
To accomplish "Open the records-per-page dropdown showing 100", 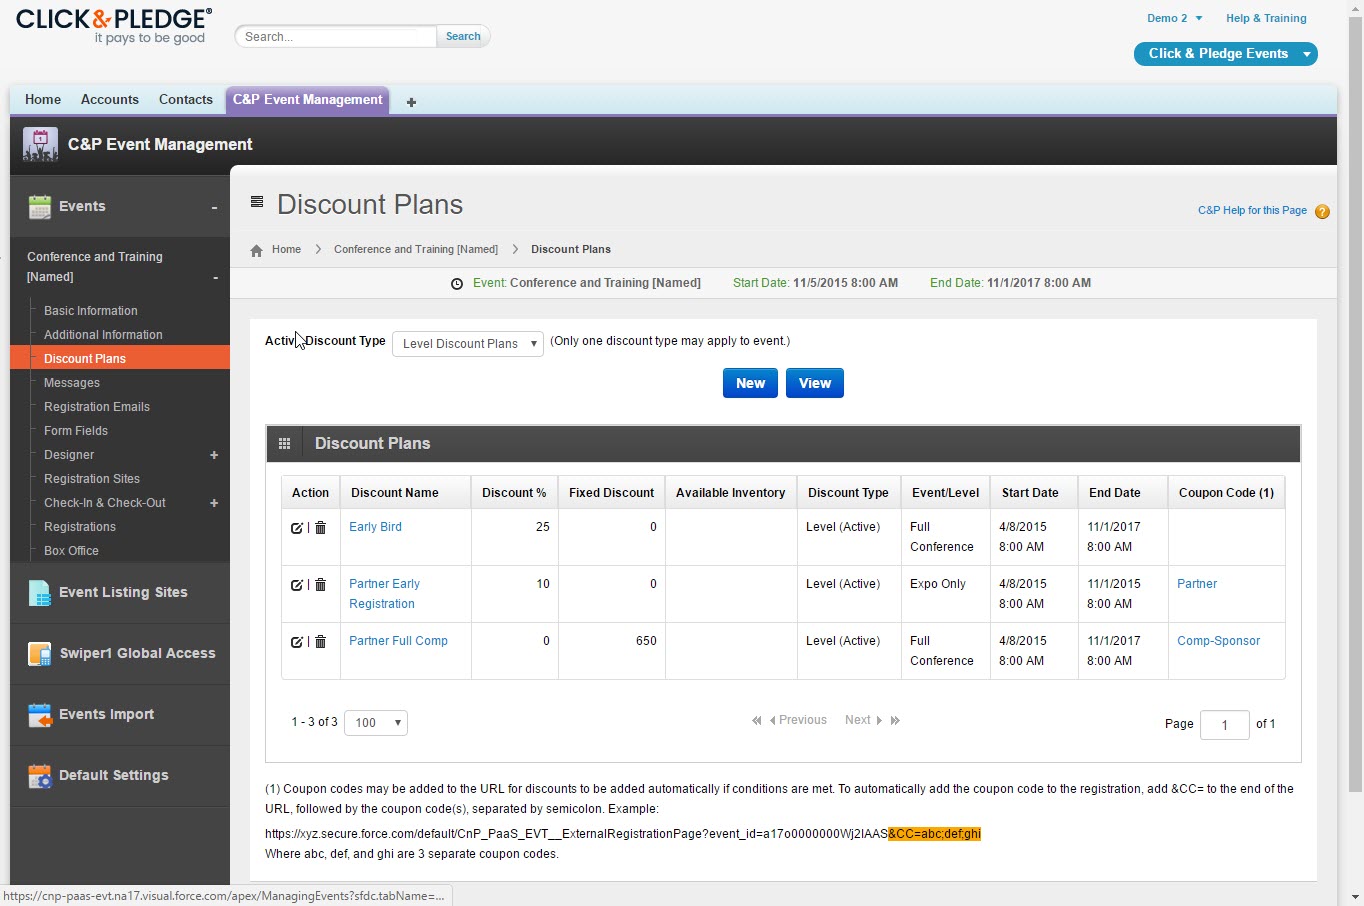I will pos(376,722).
